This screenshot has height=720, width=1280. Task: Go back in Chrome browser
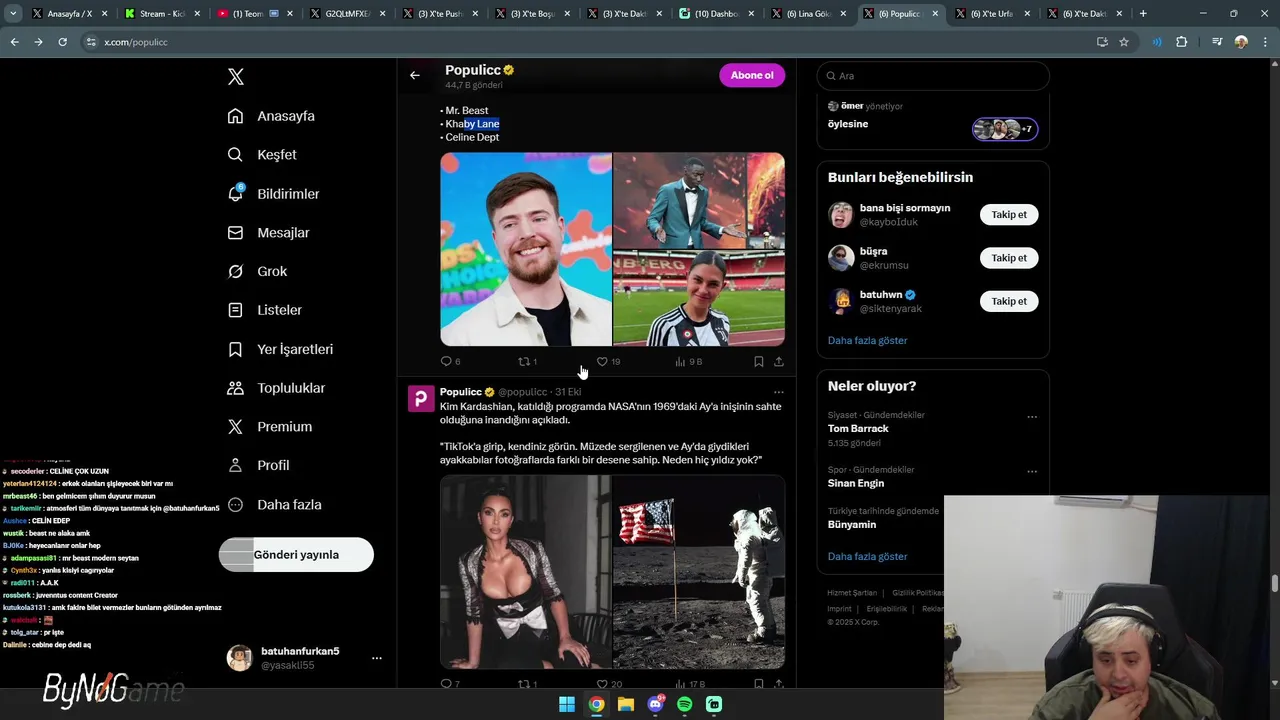point(14,42)
